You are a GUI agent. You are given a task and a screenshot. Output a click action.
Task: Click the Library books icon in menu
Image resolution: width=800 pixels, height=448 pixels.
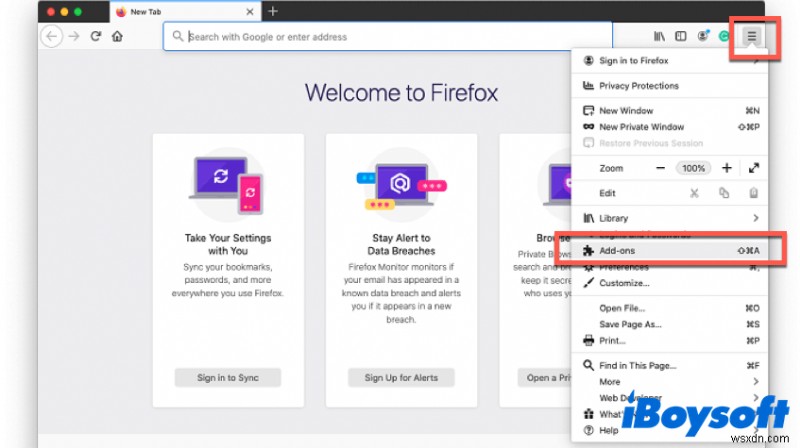(589, 218)
